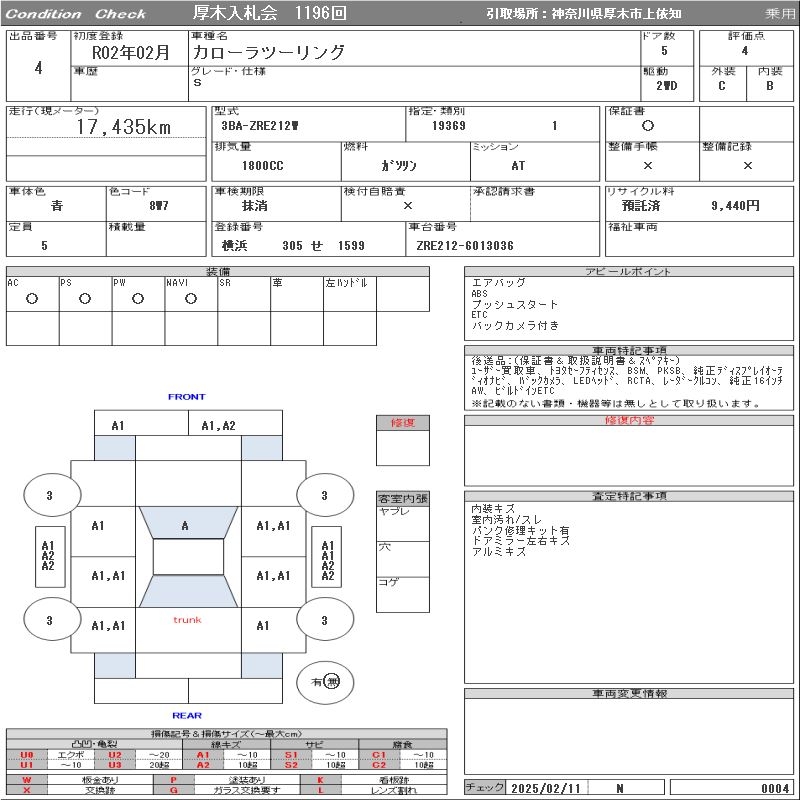Click the PS equipment circle mark
This screenshot has height=800, width=800.
coord(85,298)
